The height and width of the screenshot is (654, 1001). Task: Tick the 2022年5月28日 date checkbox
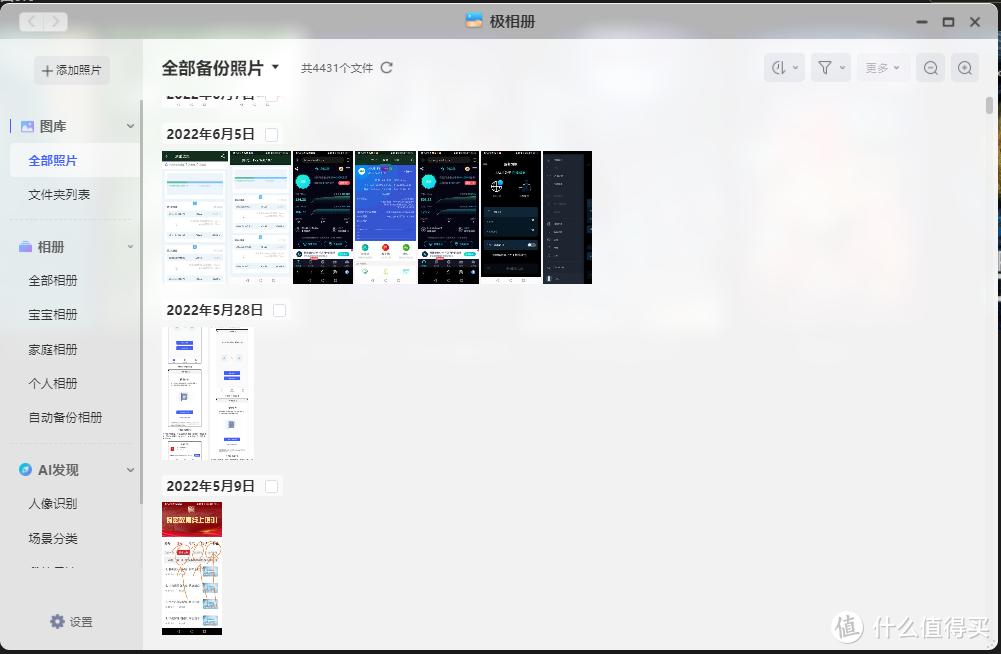tap(280, 311)
